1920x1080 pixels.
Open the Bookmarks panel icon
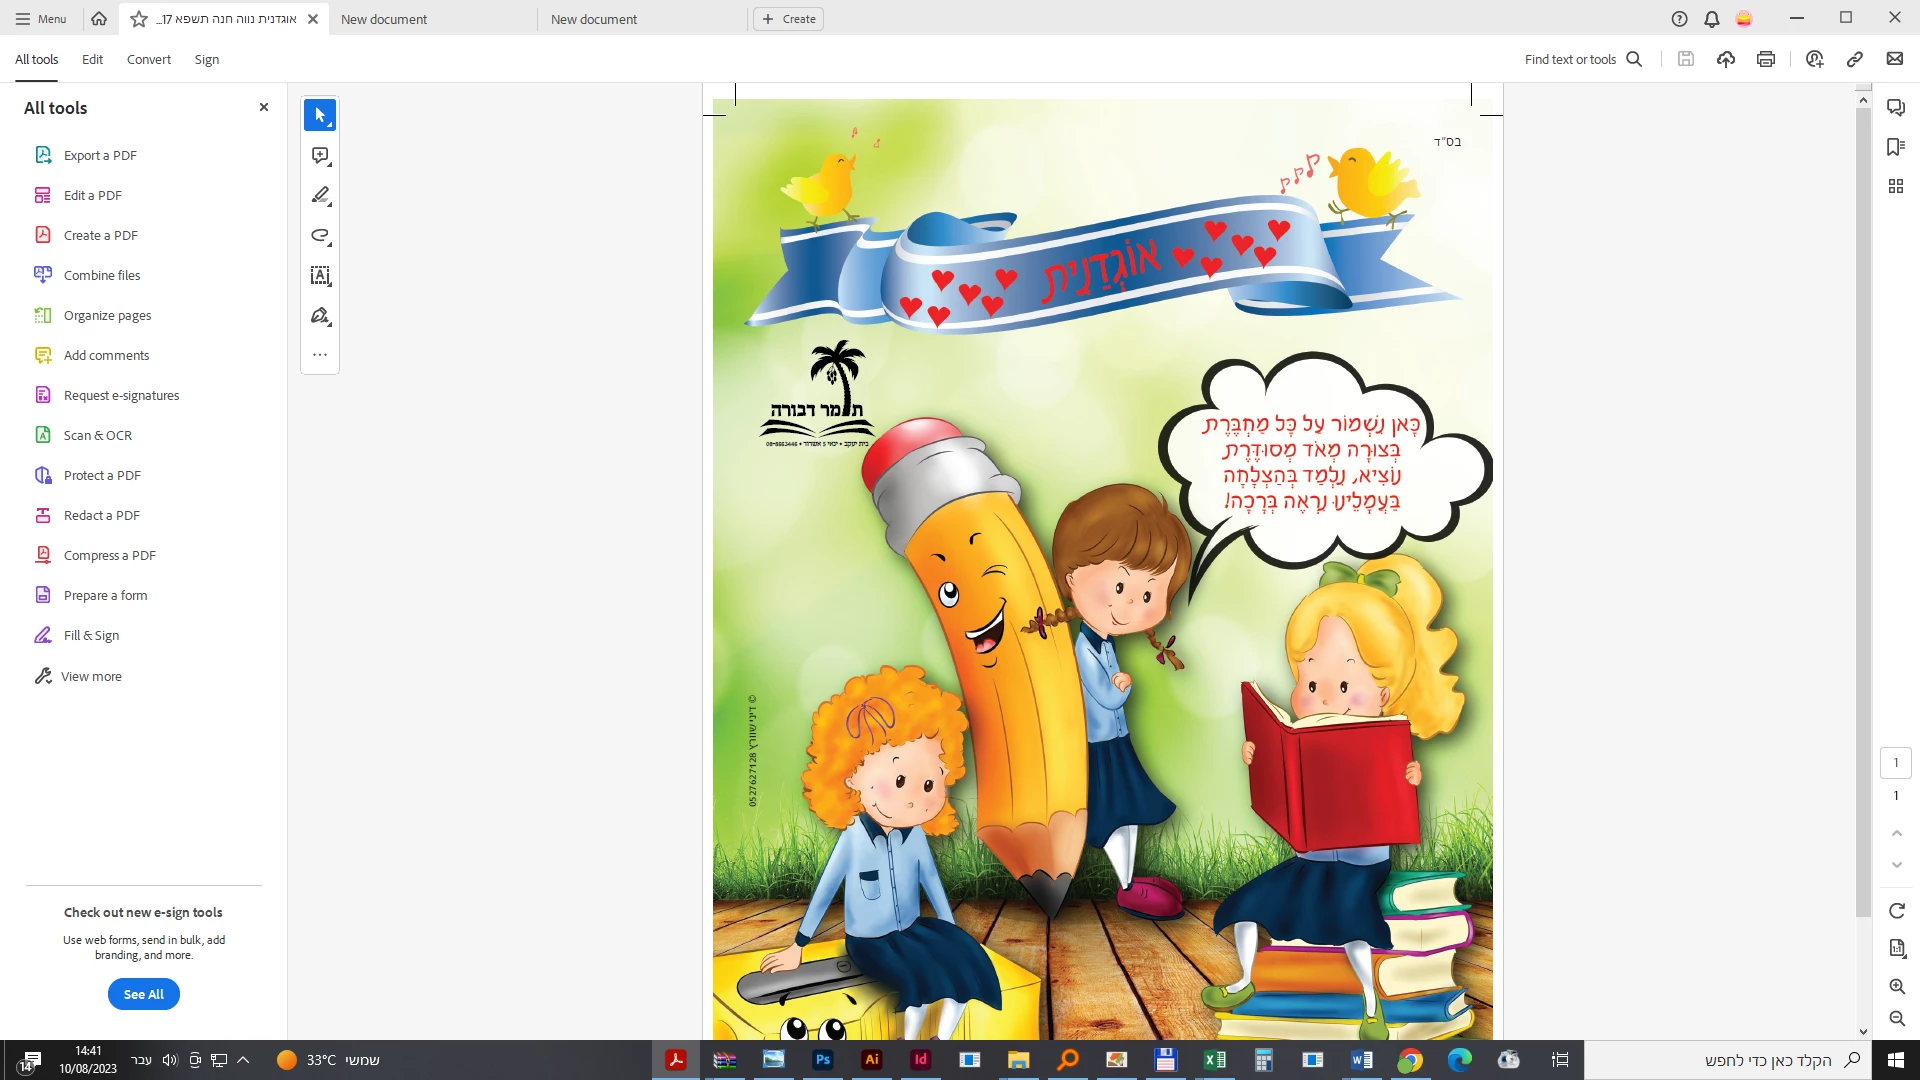point(1895,147)
